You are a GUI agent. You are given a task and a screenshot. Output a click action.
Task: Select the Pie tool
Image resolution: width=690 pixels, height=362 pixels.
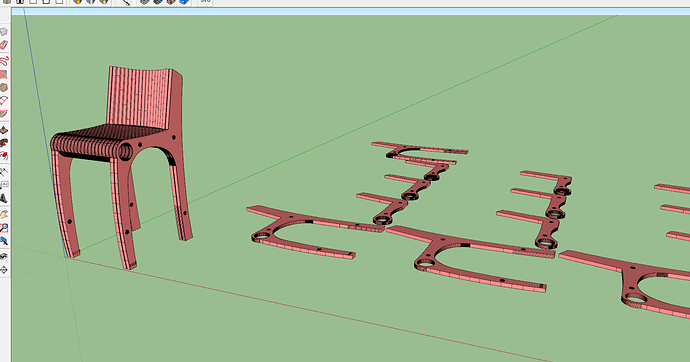coord(4,114)
